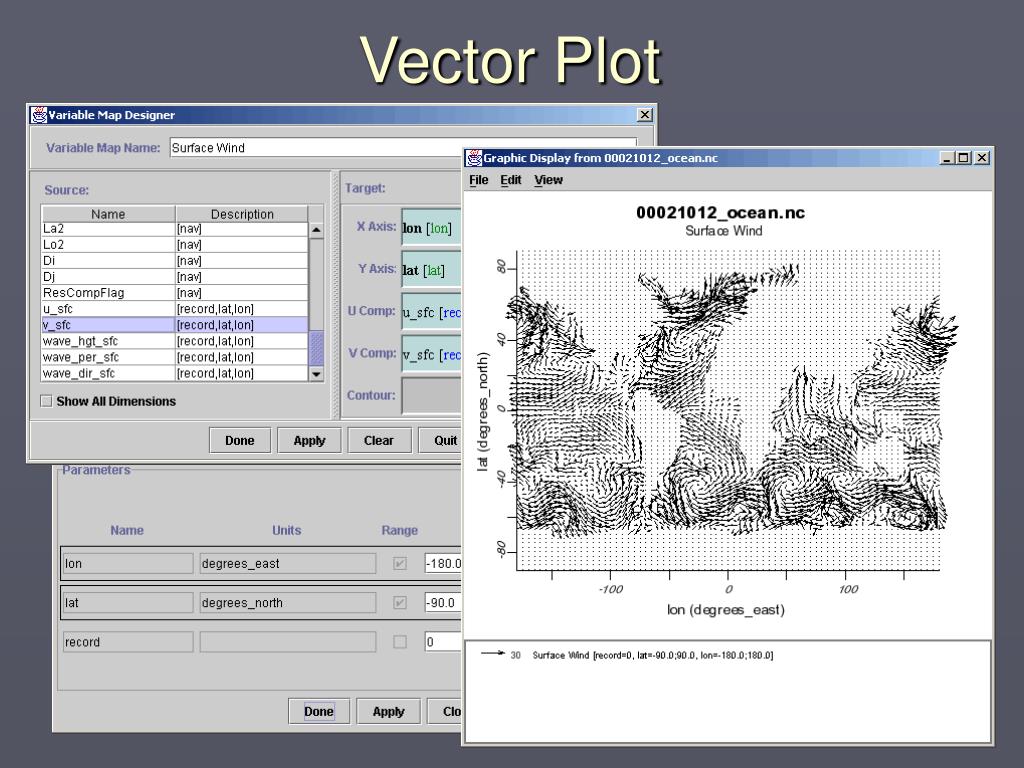Maximize the Graphic Display window
This screenshot has width=1024, height=768.
pos(964,158)
